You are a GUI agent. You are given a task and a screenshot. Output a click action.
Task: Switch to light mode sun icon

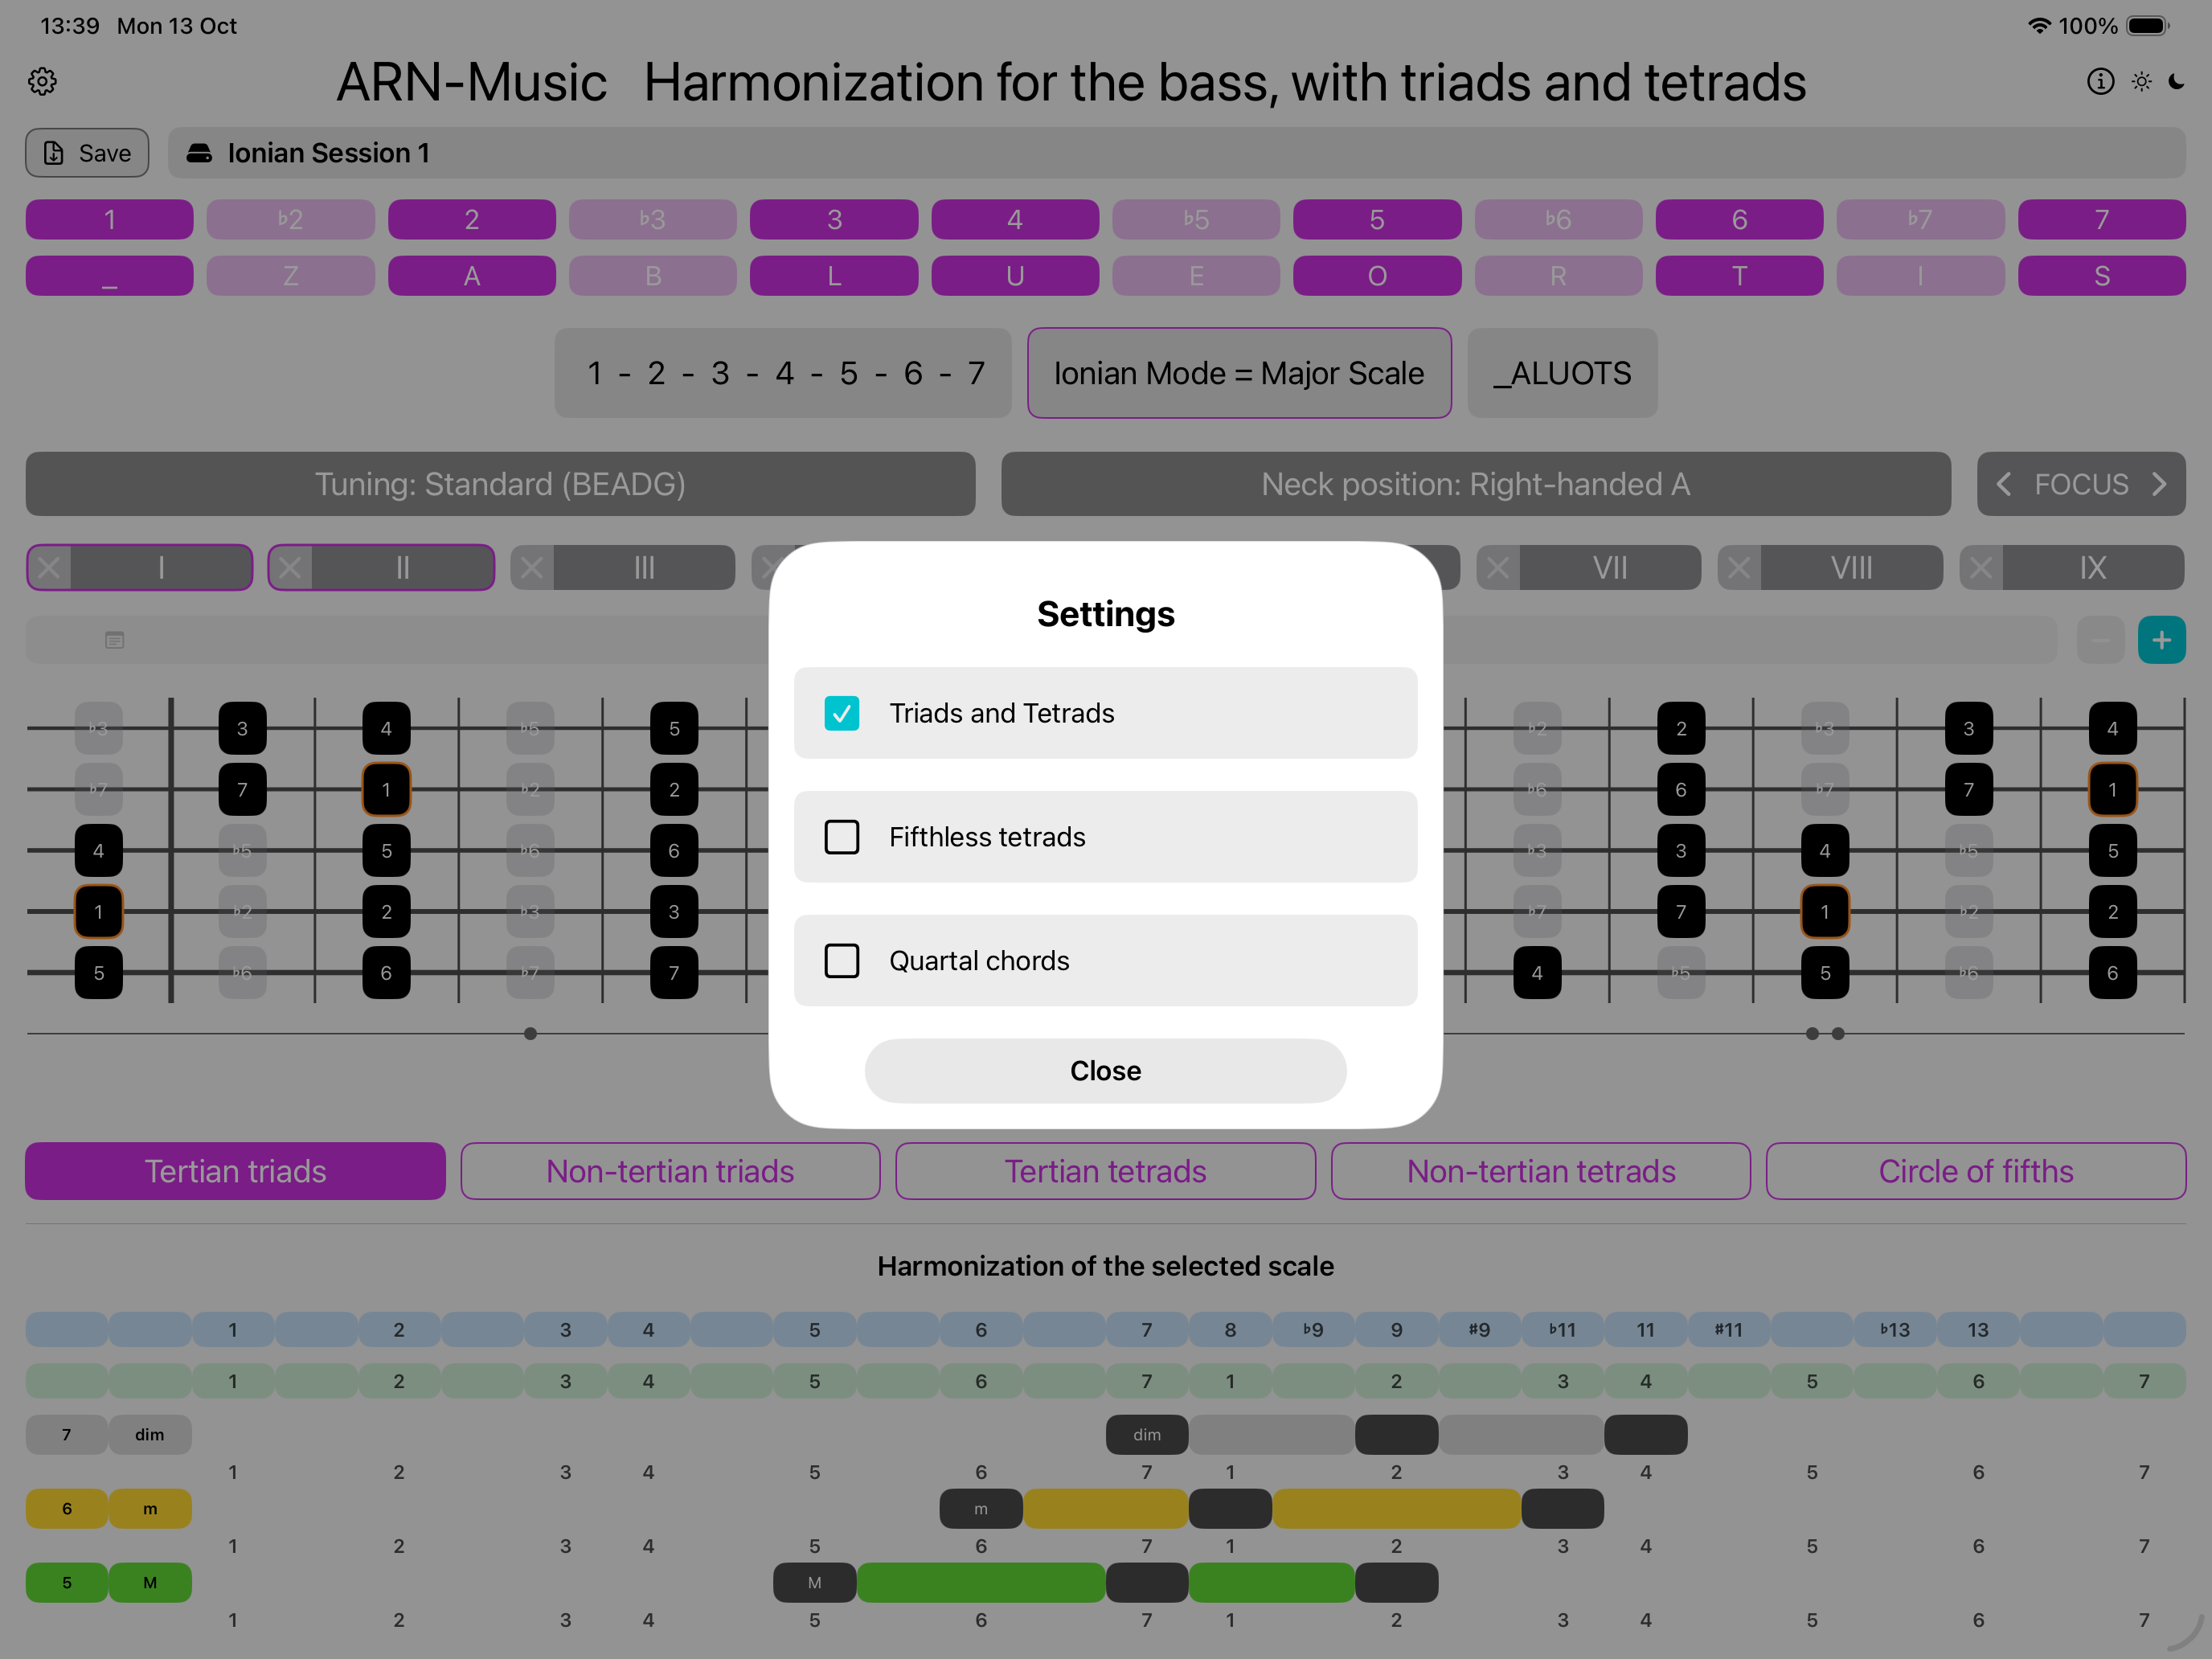pos(2141,81)
